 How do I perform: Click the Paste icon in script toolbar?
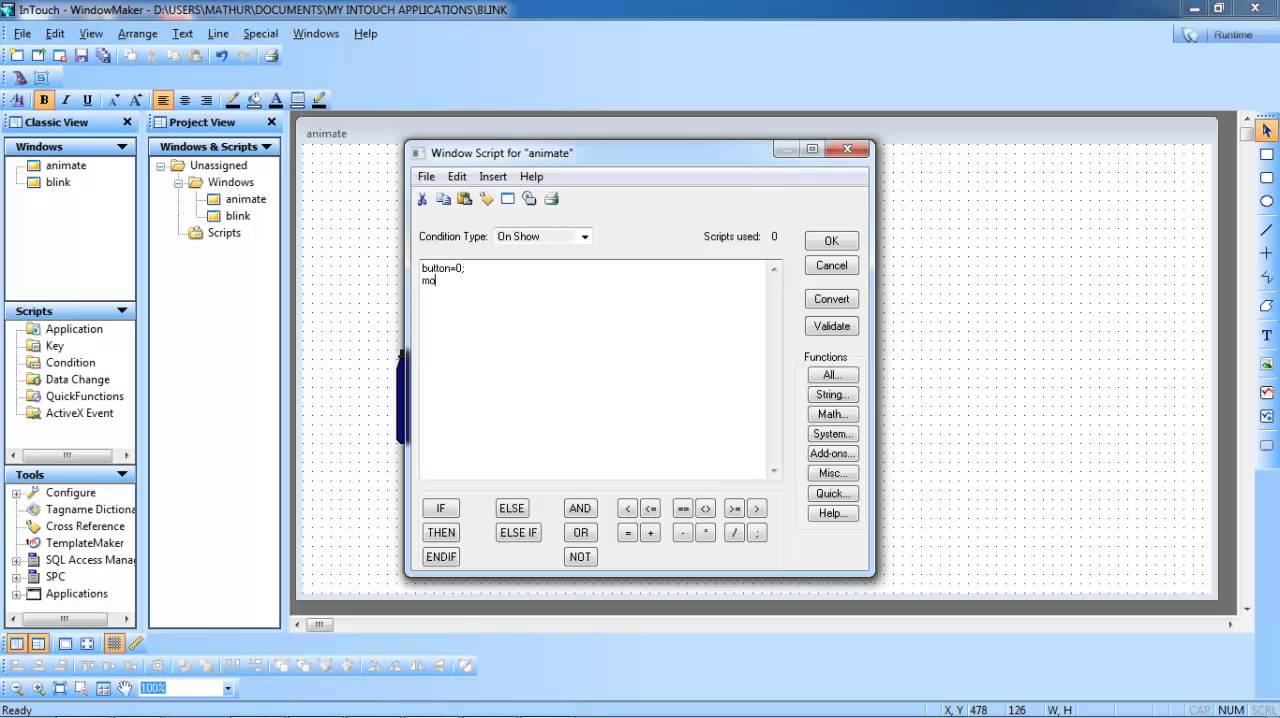(465, 199)
